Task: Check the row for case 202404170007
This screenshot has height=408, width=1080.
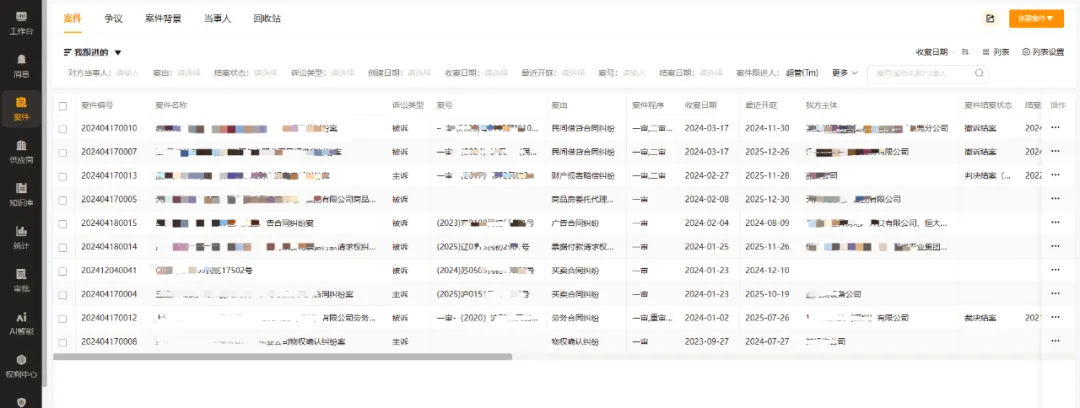Action: coord(63,152)
